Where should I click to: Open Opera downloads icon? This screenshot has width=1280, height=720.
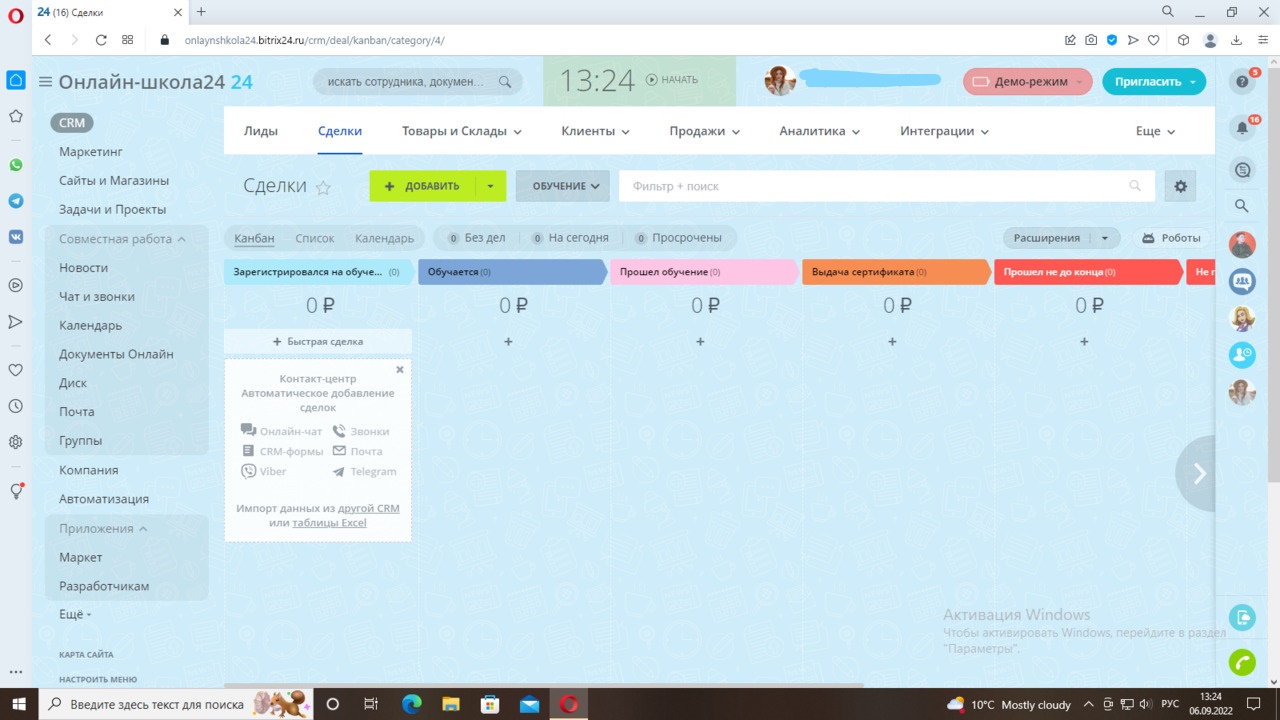pyautogui.click(x=1237, y=40)
